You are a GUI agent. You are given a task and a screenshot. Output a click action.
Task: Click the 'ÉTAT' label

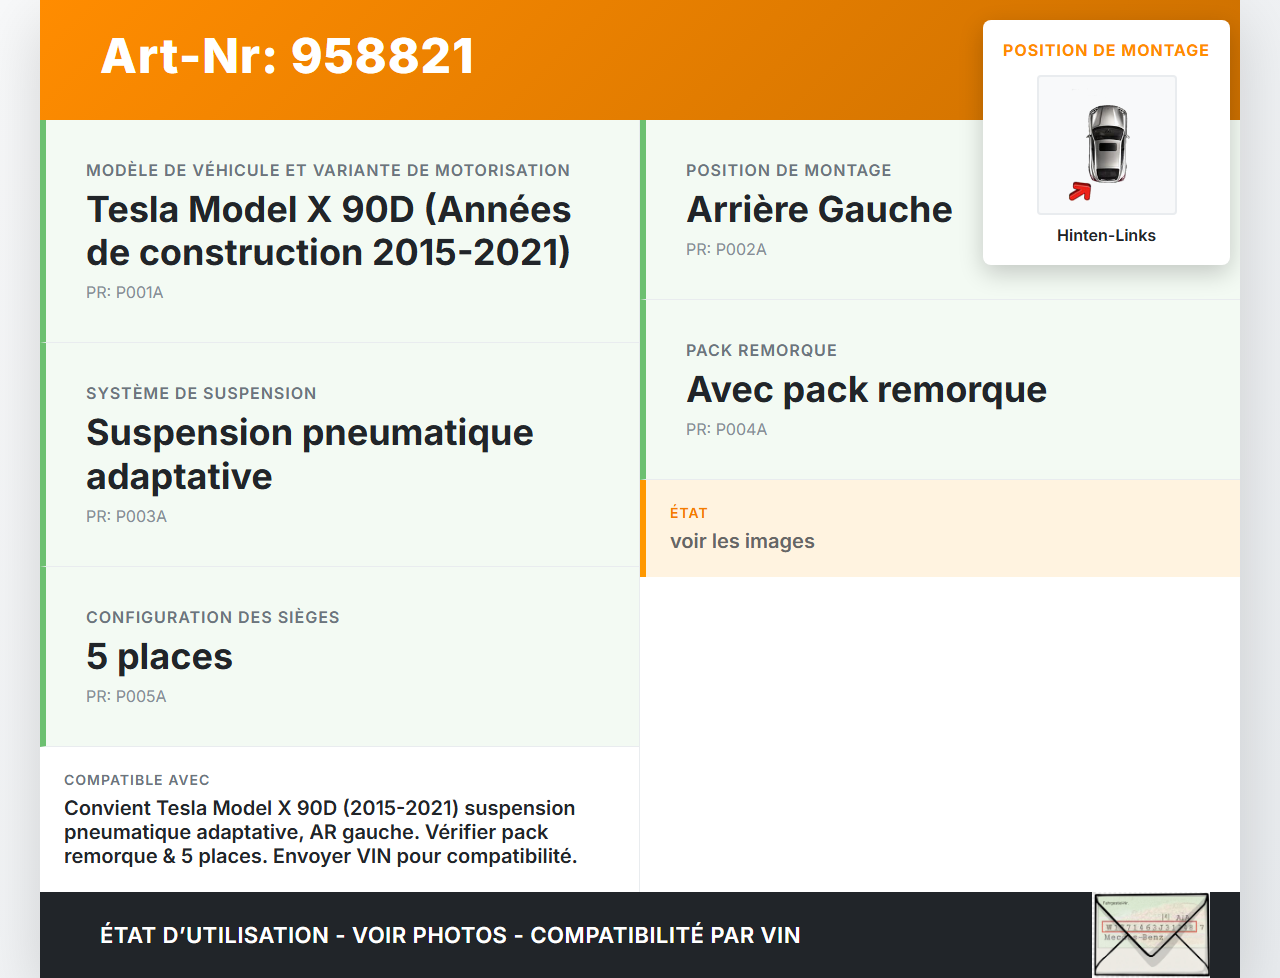pos(689,512)
